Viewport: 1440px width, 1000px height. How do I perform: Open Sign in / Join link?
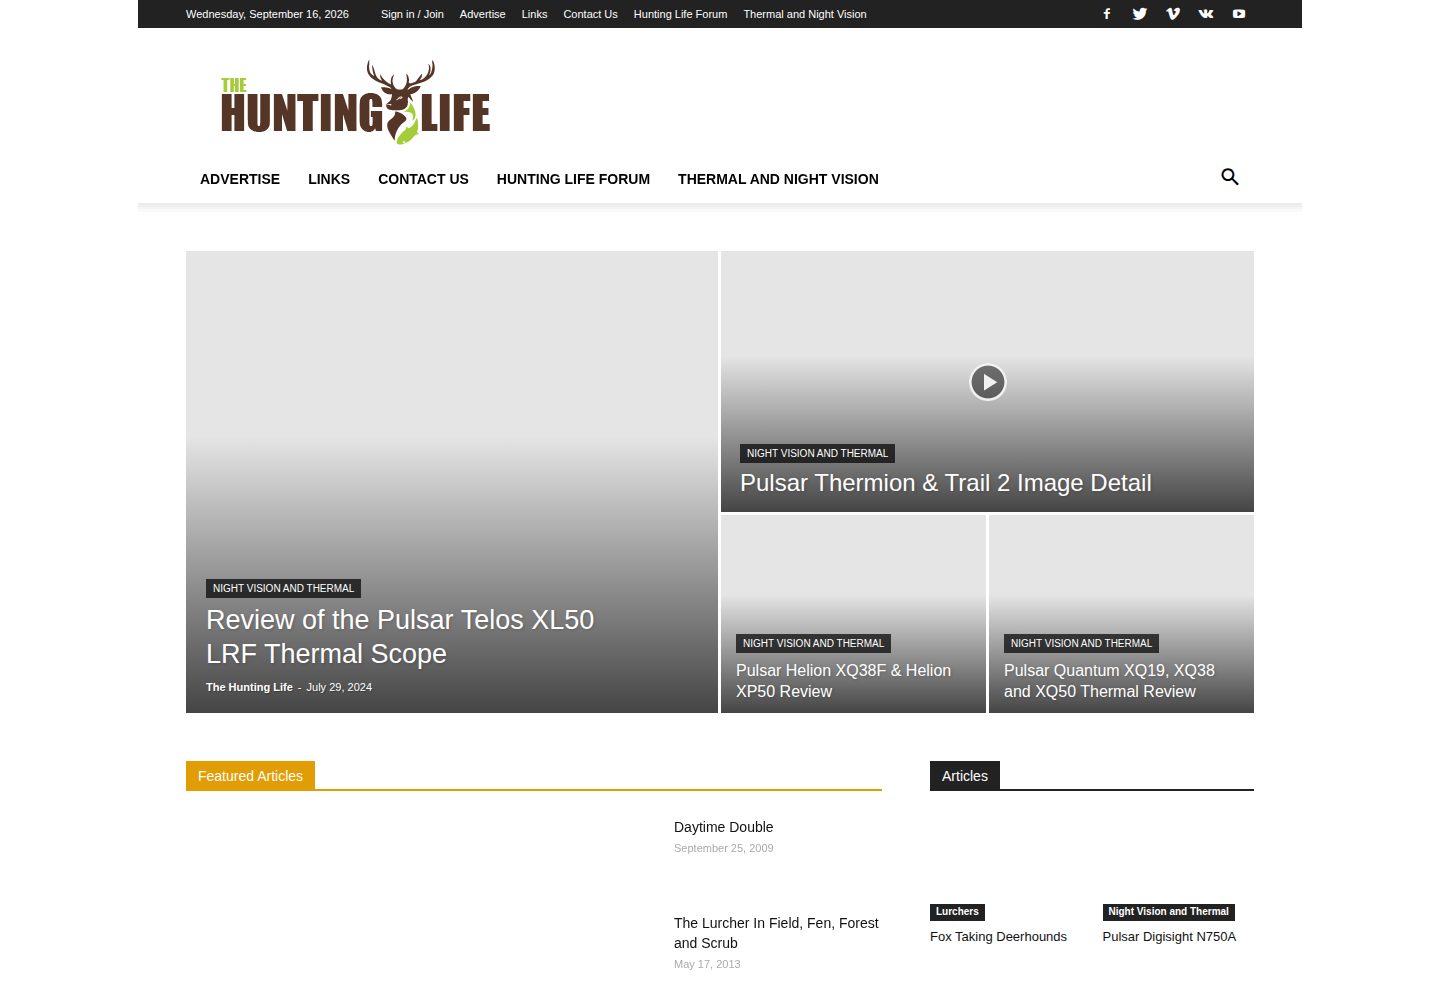coord(412,14)
